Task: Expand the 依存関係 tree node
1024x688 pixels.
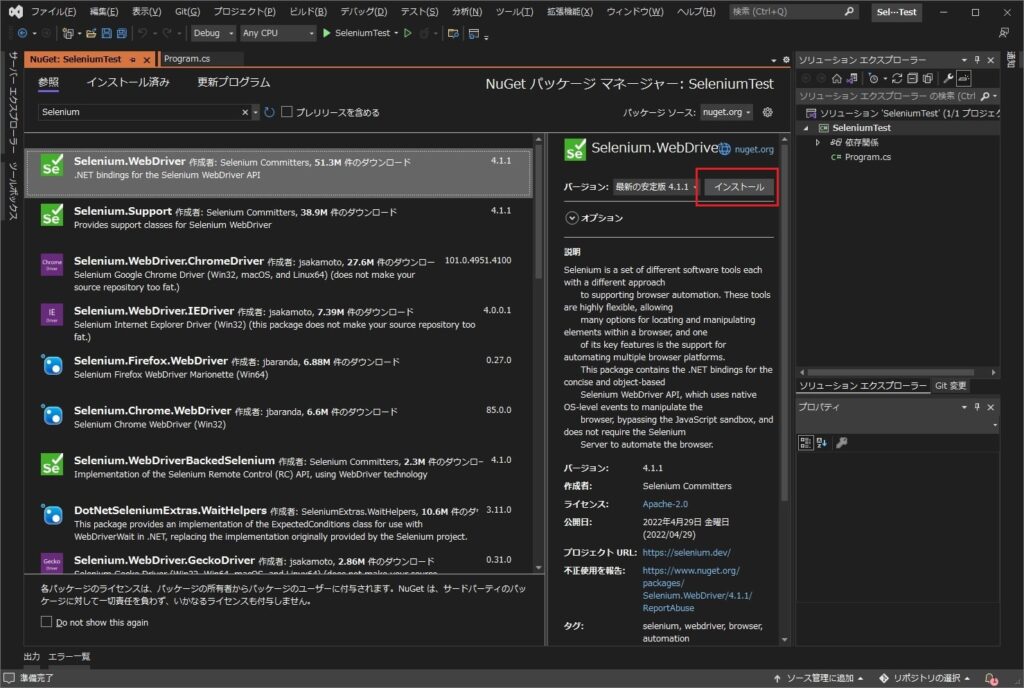Action: pyautogui.click(x=818, y=142)
